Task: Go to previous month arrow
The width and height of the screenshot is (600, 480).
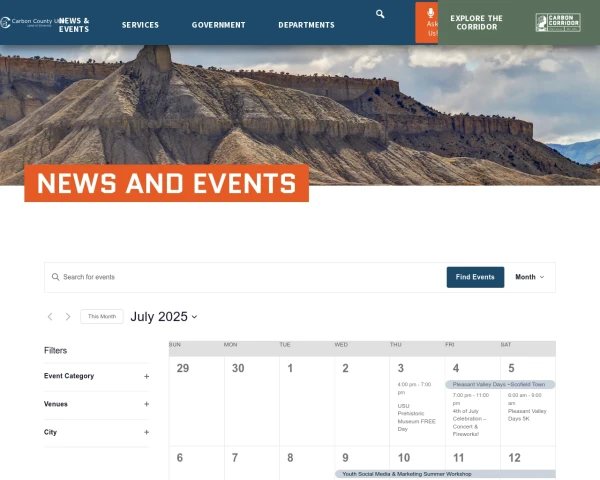Action: click(50, 317)
